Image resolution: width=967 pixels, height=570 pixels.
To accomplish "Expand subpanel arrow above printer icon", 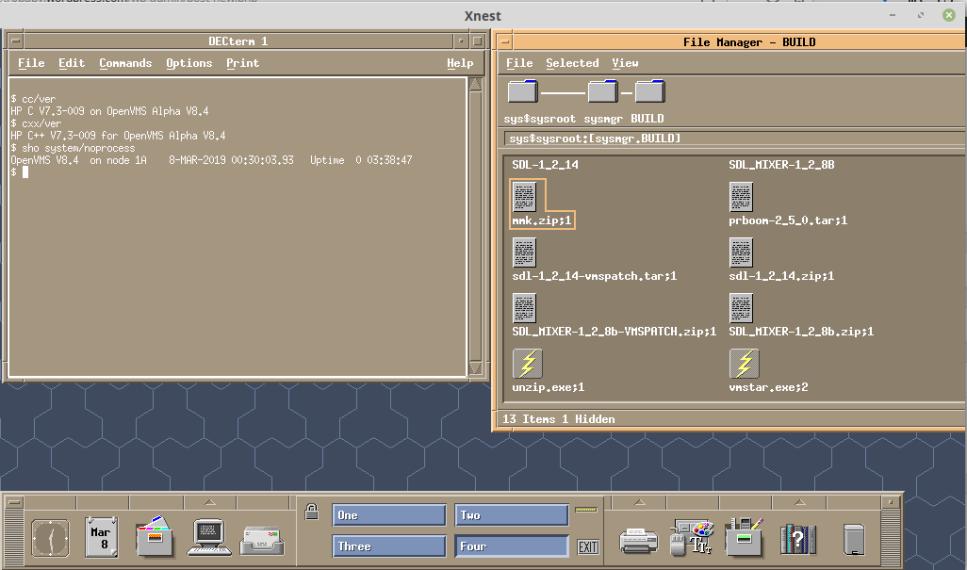I will (638, 501).
